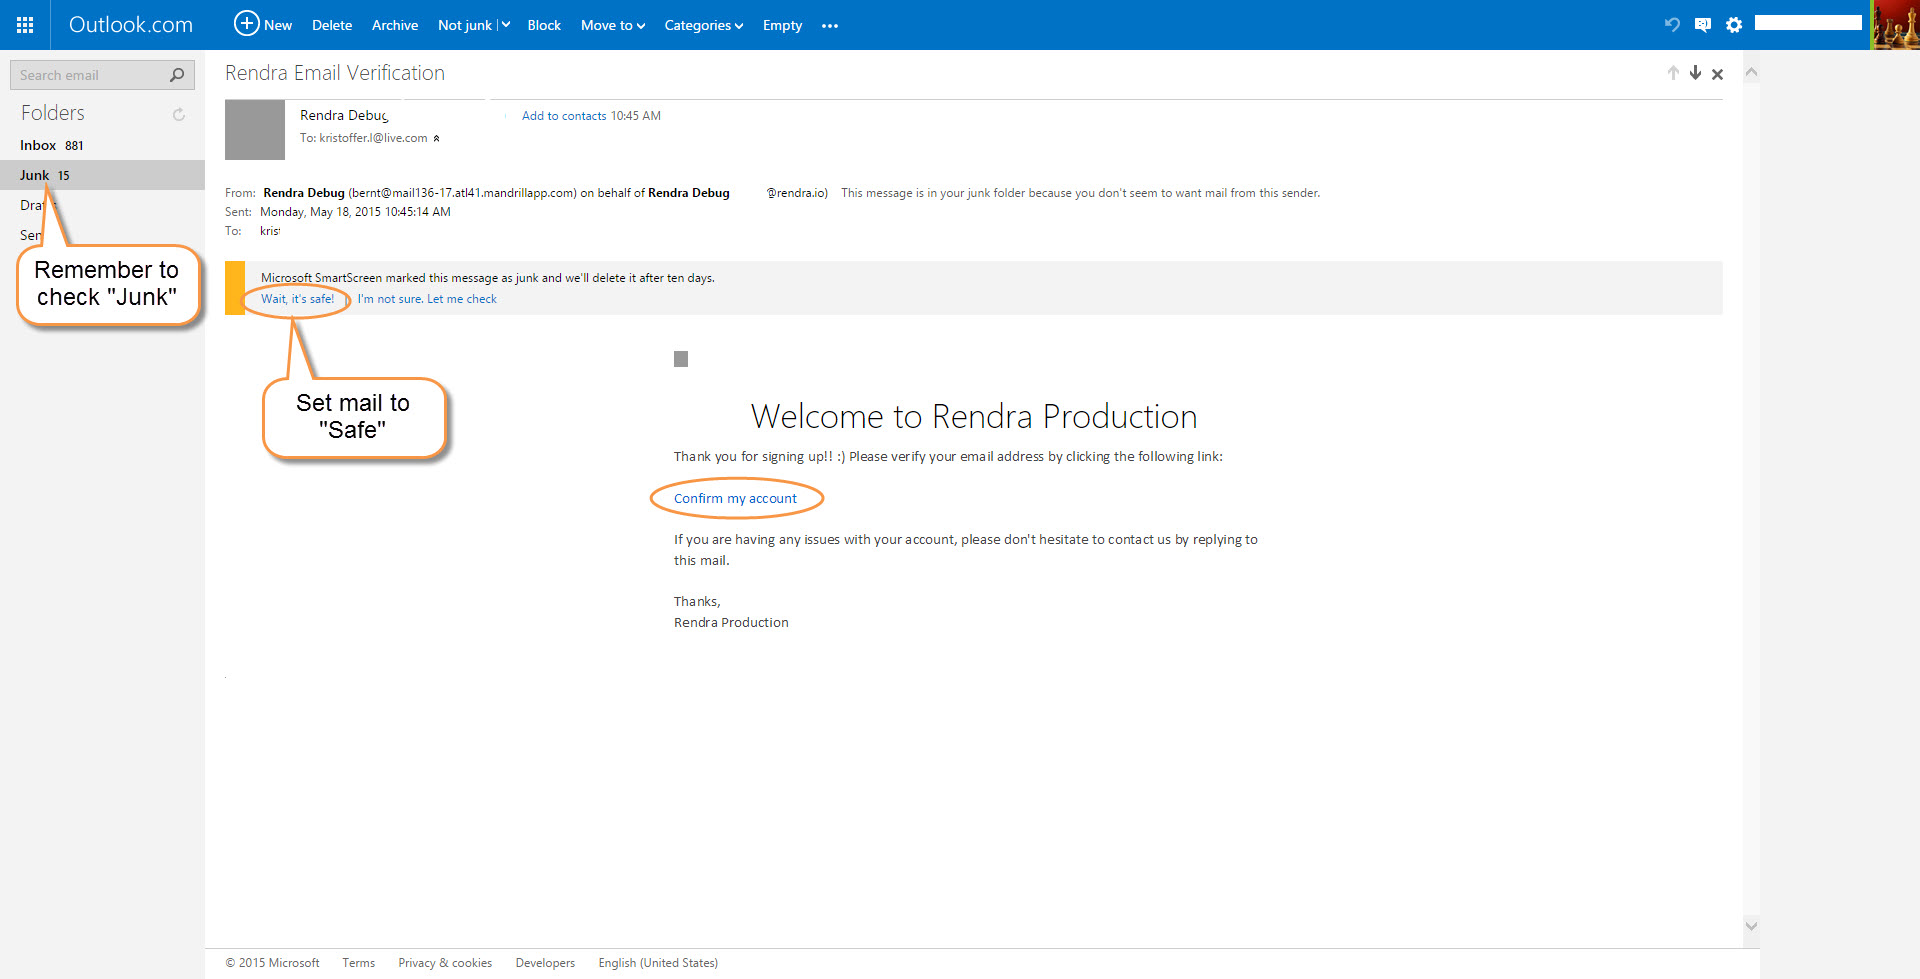The image size is (1920, 979).
Task: Go to previous message up arrow
Action: click(1673, 73)
